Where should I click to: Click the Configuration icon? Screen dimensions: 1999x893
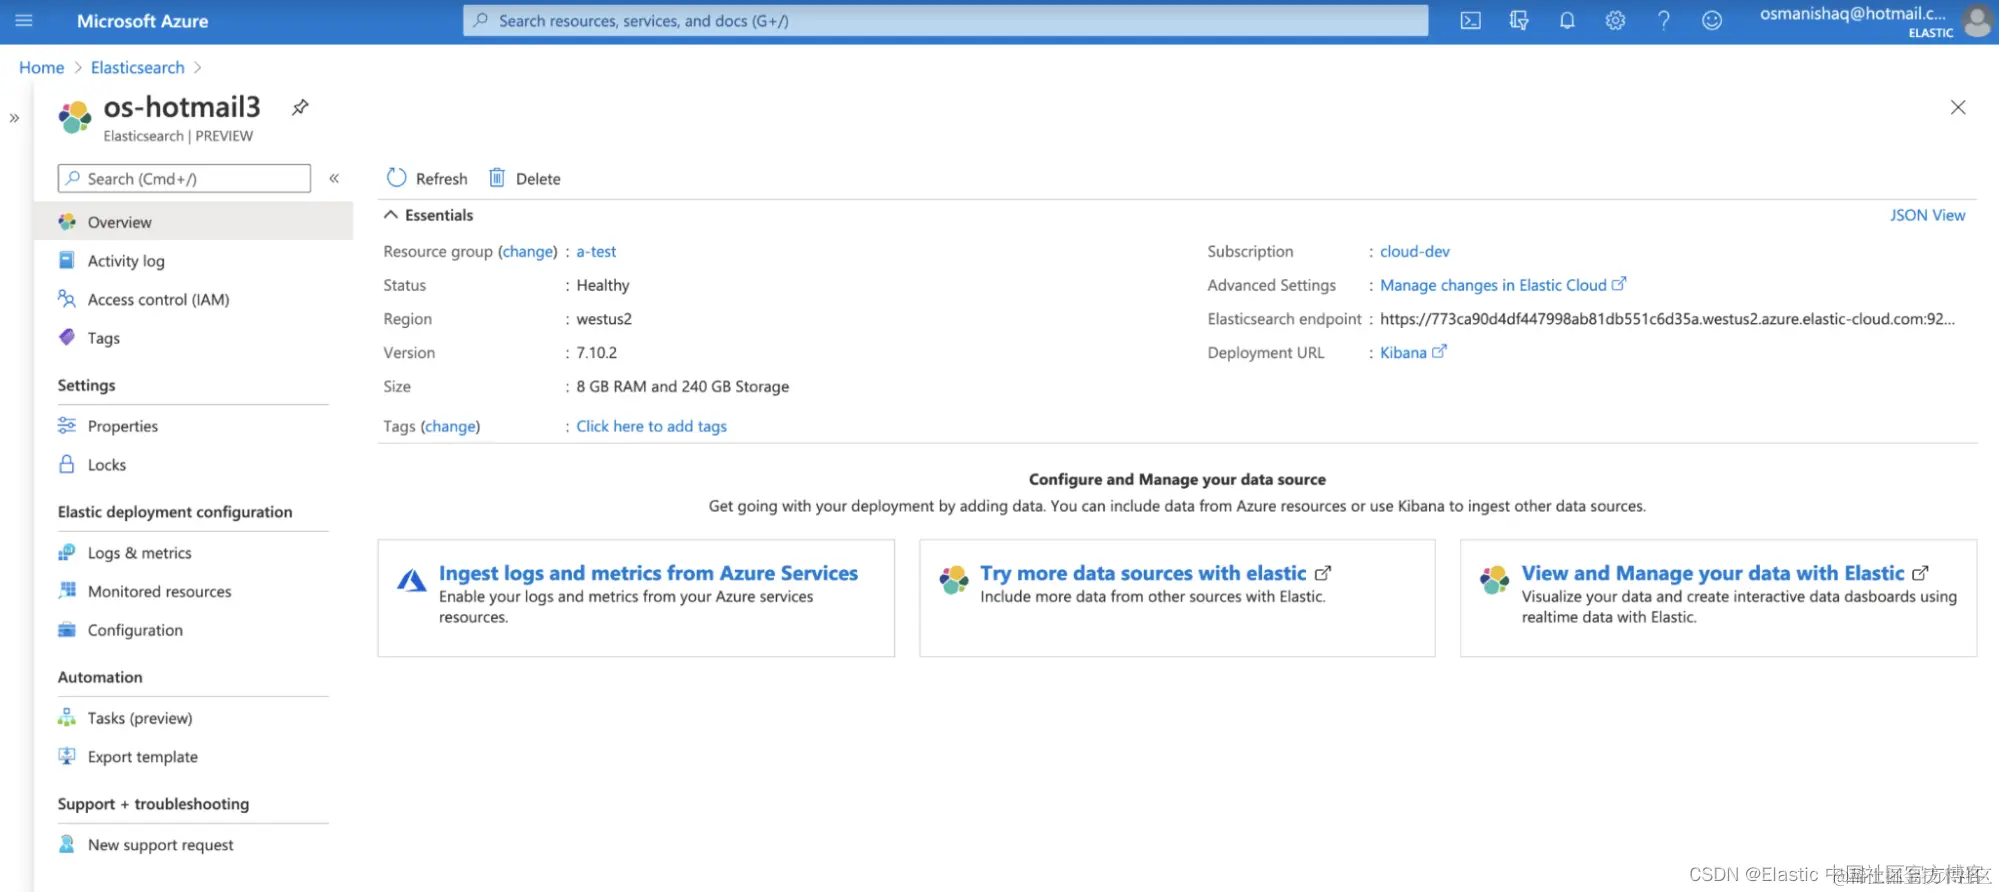(x=67, y=630)
